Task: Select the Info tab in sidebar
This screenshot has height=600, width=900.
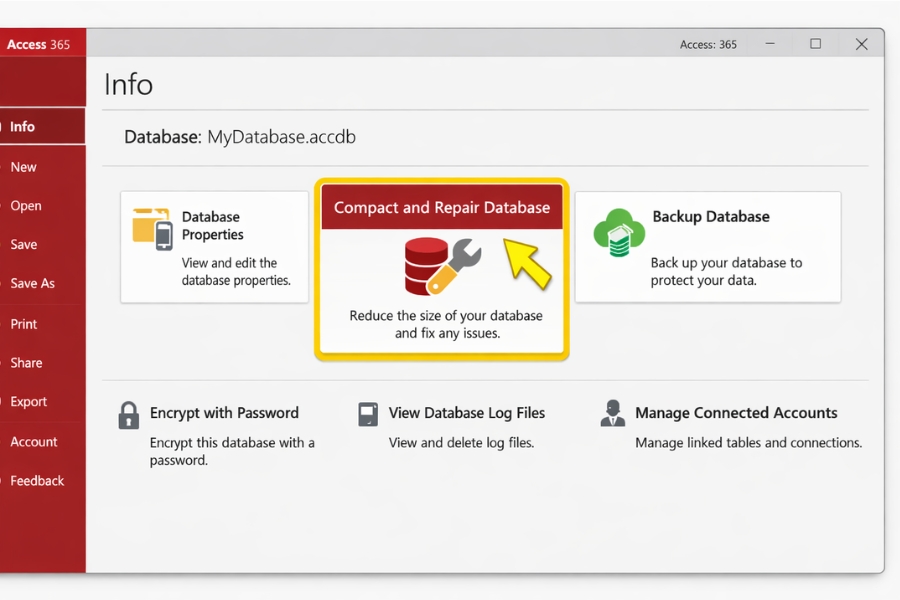Action: (23, 127)
